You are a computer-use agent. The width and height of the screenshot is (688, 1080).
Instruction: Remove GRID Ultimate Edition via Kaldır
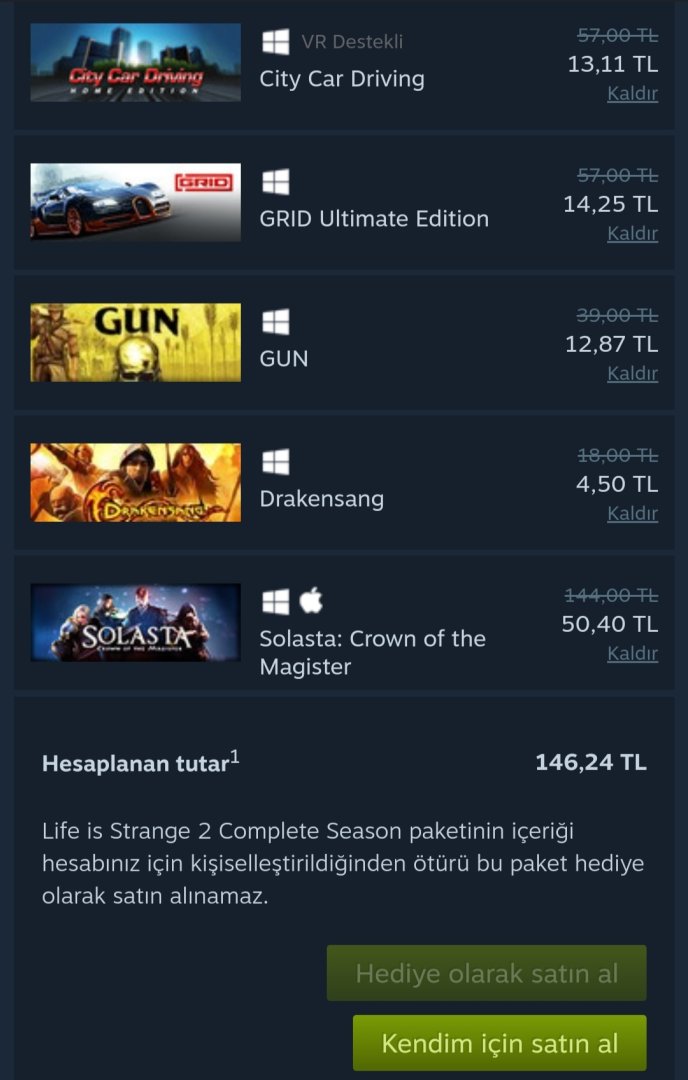632,234
